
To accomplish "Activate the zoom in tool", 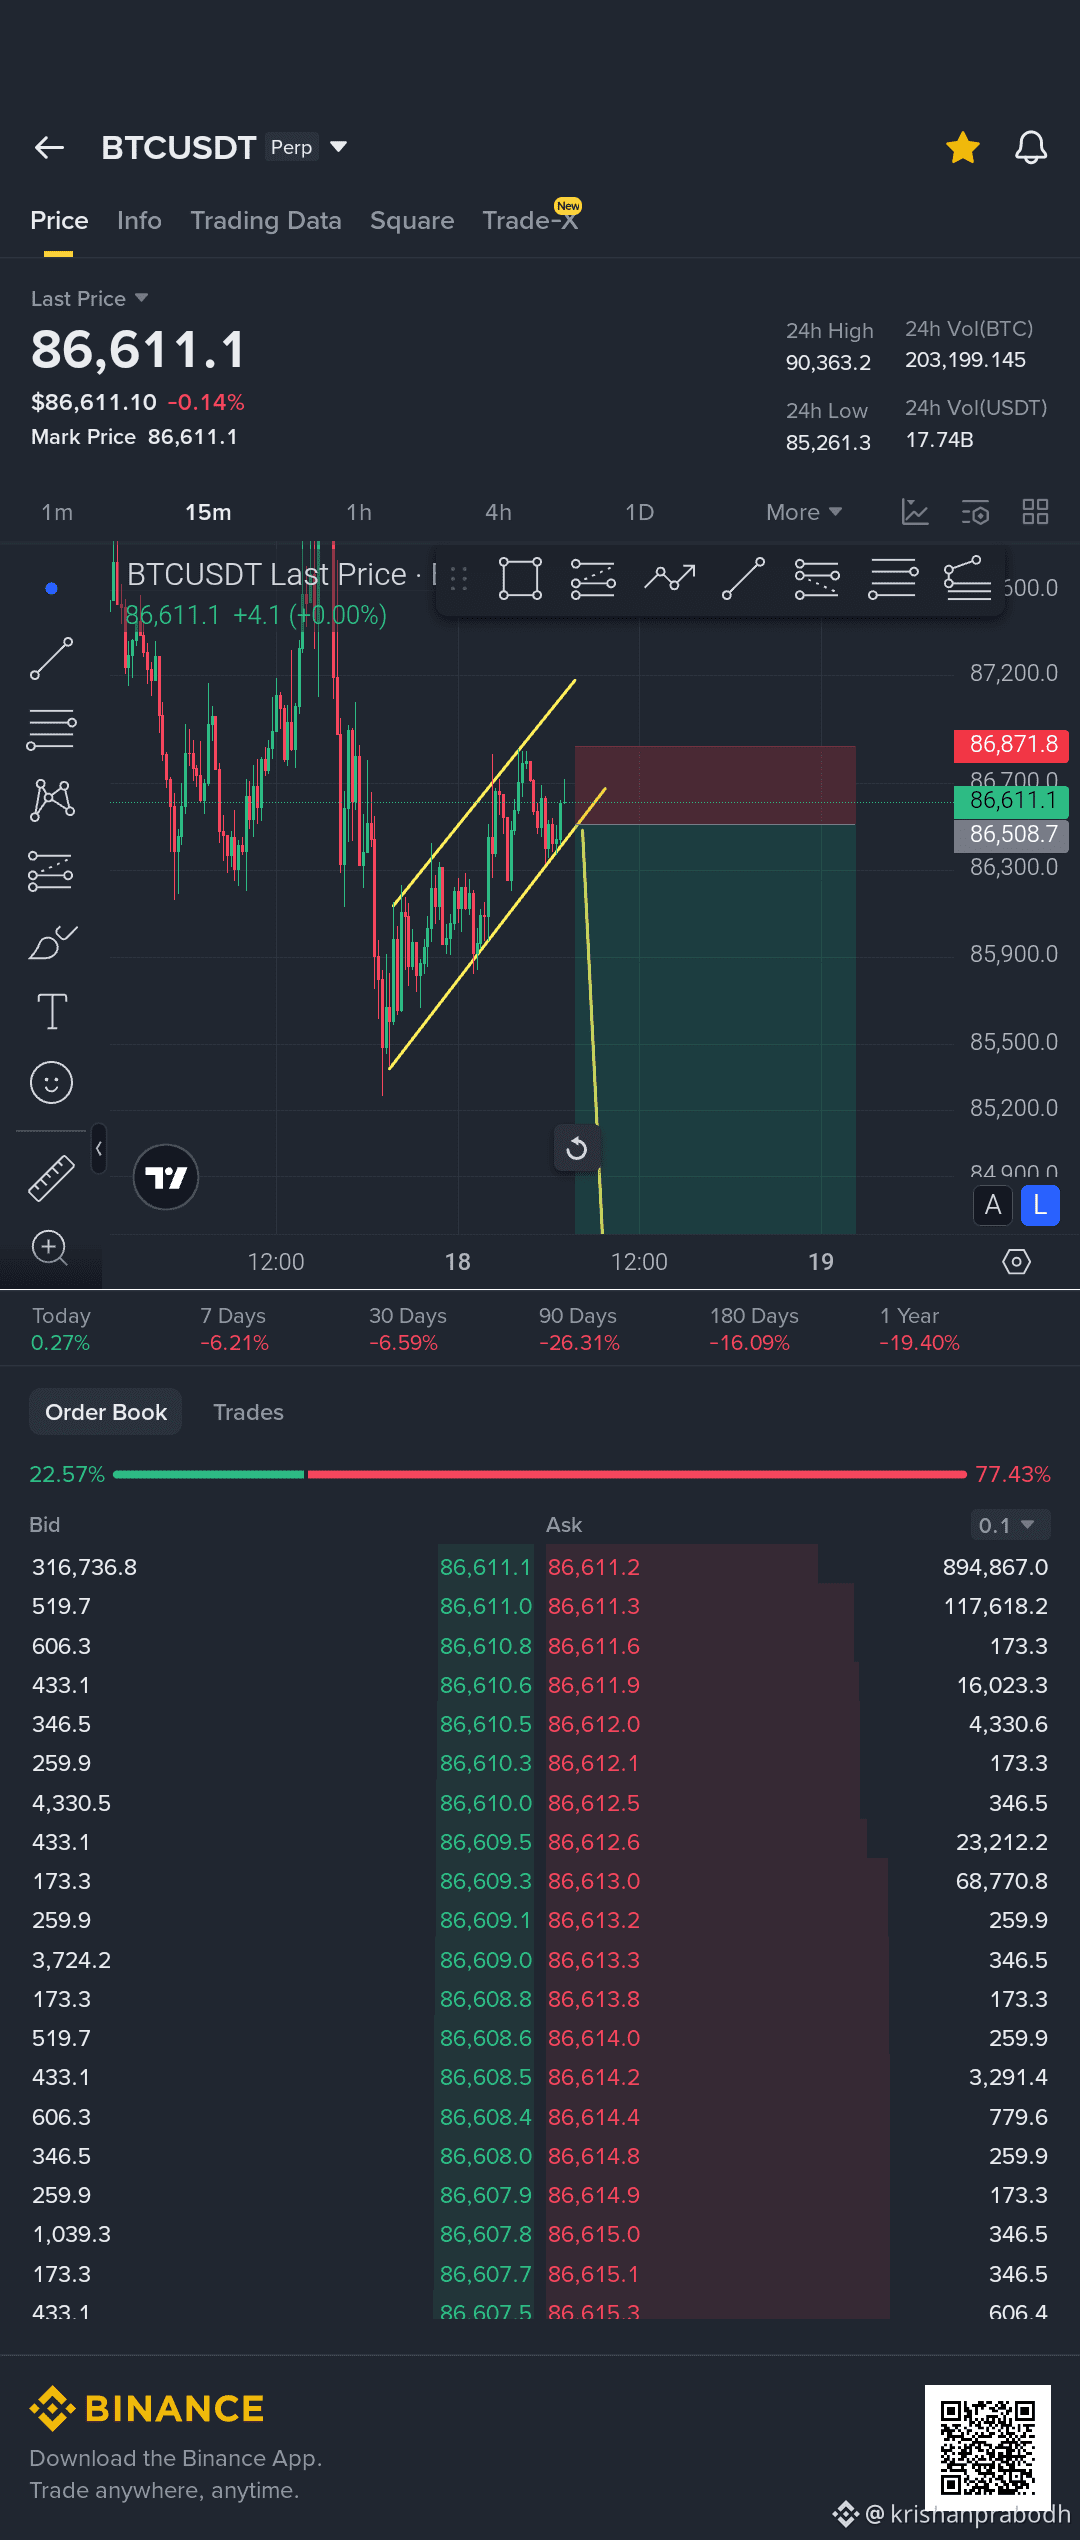I will pos(50,1247).
